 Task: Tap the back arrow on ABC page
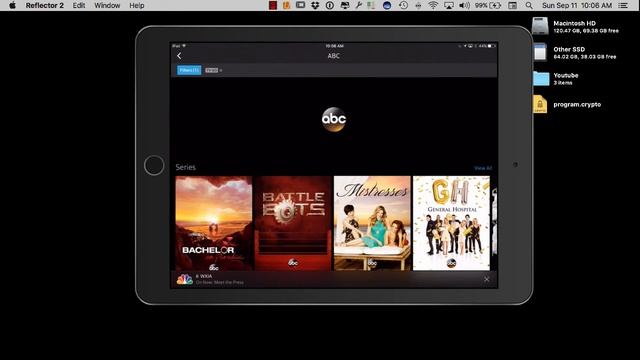tap(179, 56)
